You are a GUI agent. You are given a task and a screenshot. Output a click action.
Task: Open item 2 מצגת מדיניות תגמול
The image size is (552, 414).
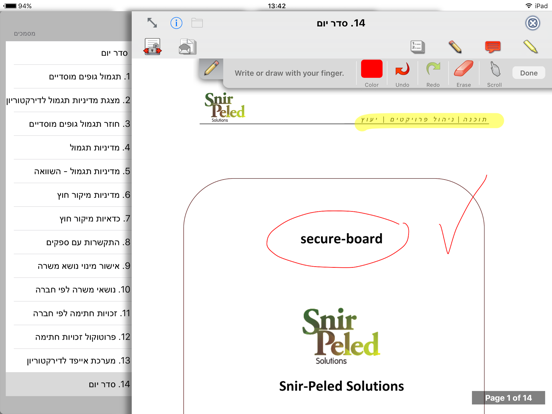pyautogui.click(x=69, y=100)
